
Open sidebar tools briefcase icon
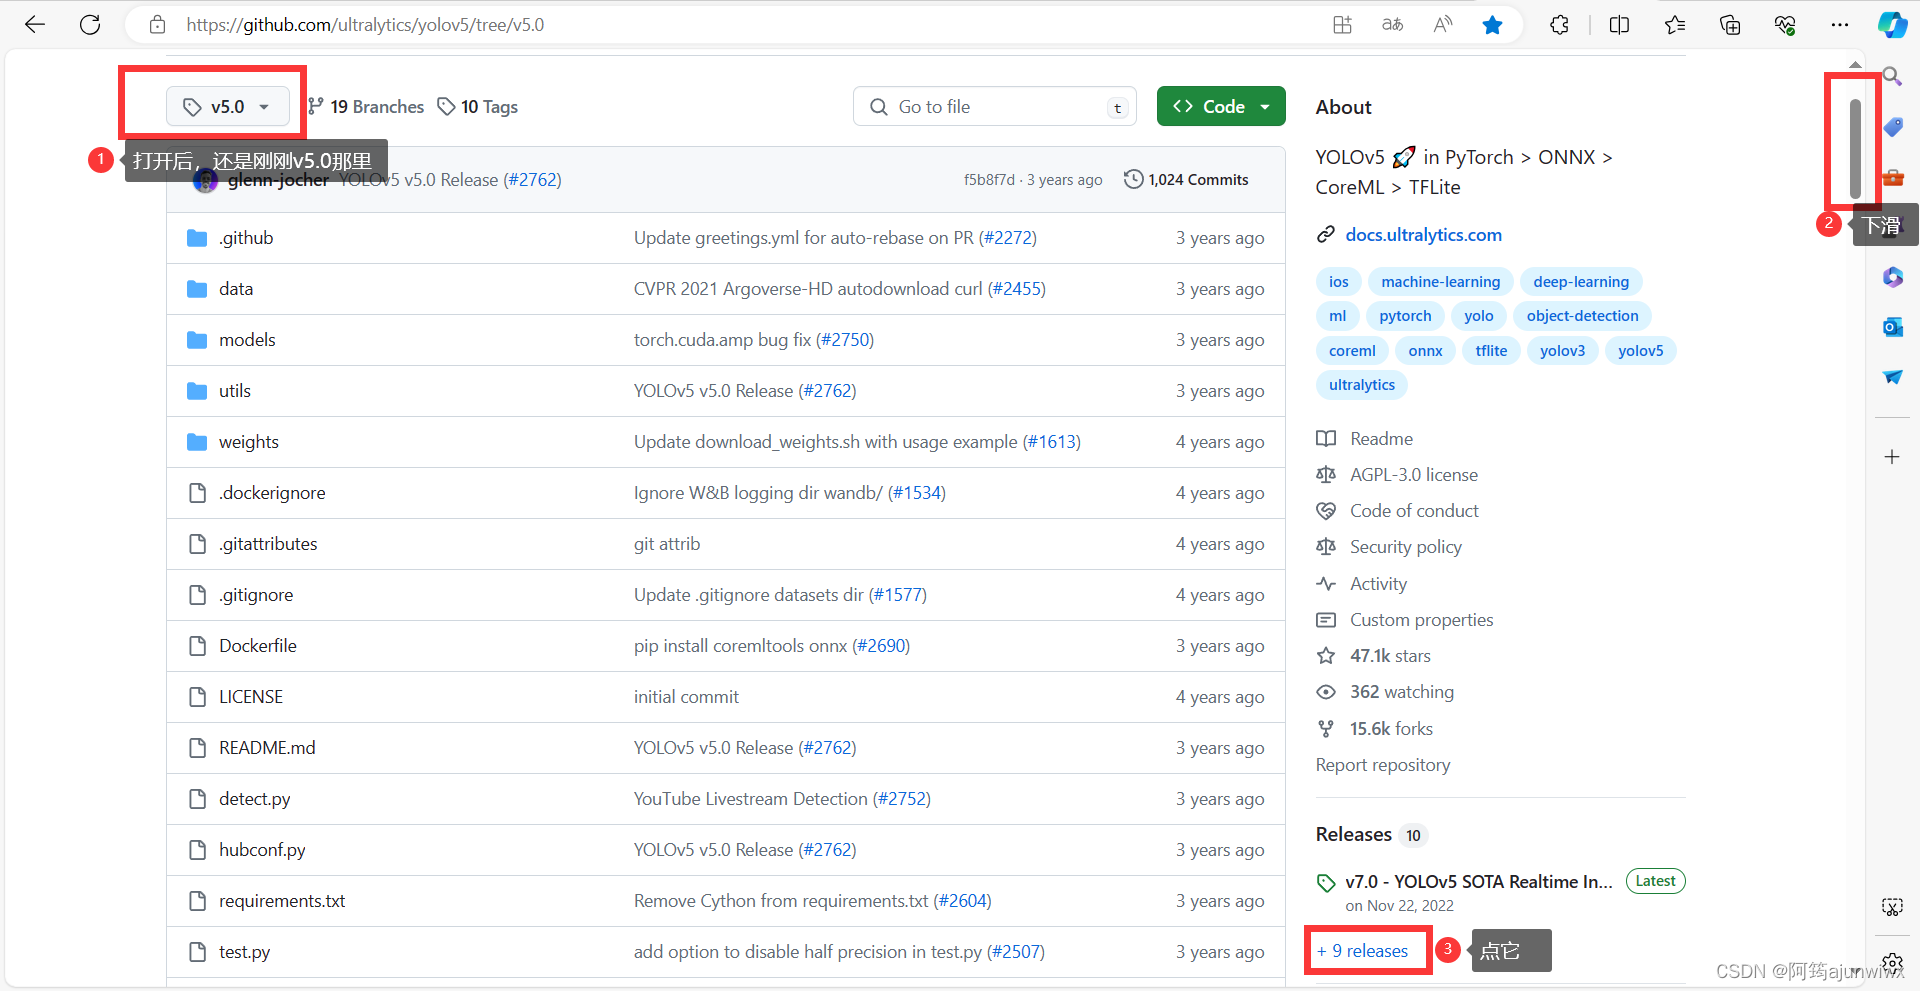tap(1893, 177)
